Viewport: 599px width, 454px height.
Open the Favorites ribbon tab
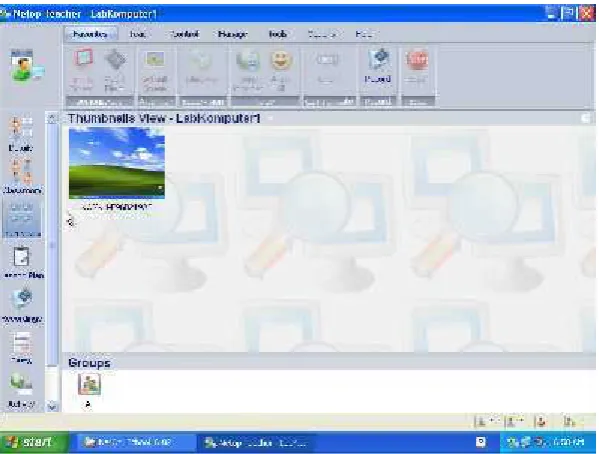[91, 34]
